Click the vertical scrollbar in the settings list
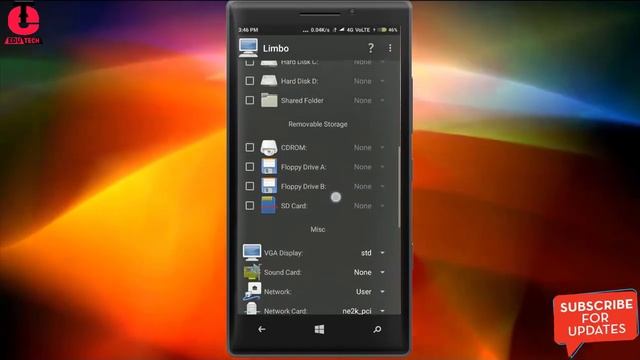The height and width of the screenshot is (360, 640). tap(399, 187)
